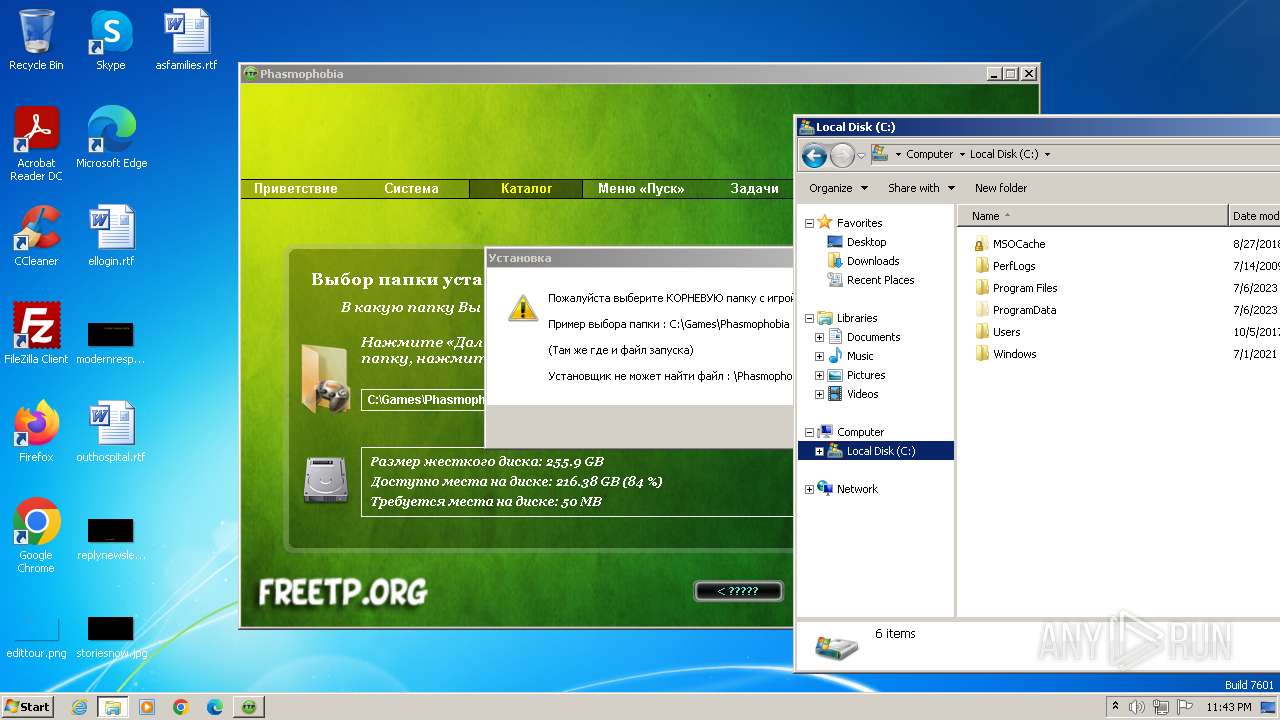
Task: Click the volume icon in system tray
Action: [1136, 707]
